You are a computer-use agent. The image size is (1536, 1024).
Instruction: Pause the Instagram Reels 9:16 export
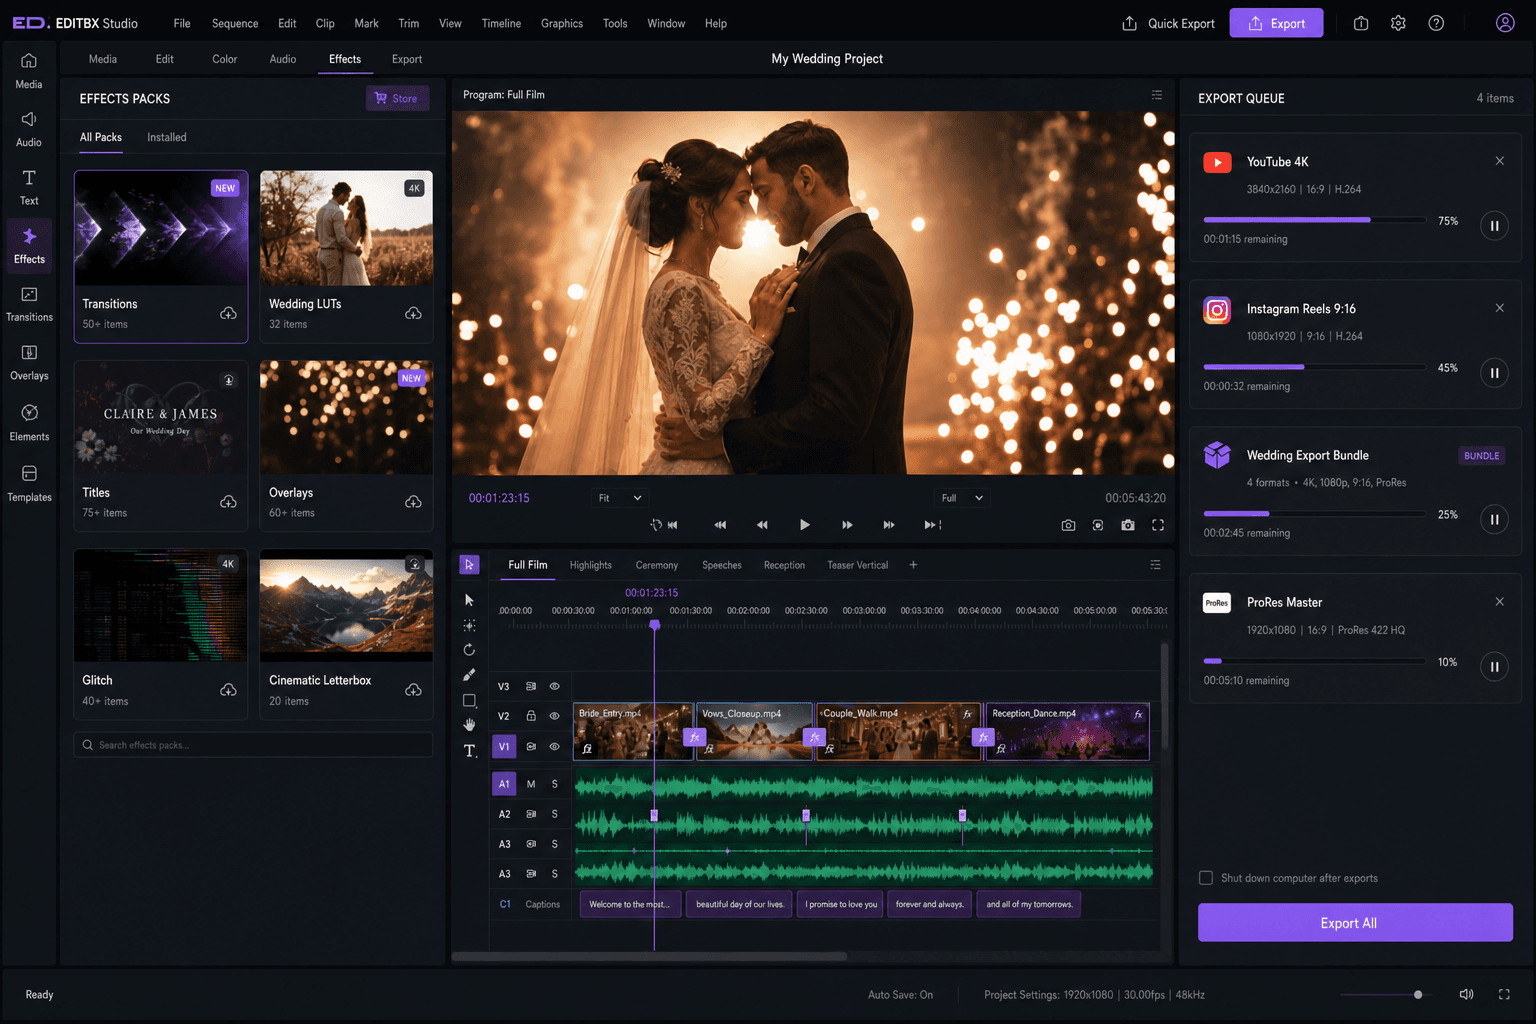tap(1494, 373)
